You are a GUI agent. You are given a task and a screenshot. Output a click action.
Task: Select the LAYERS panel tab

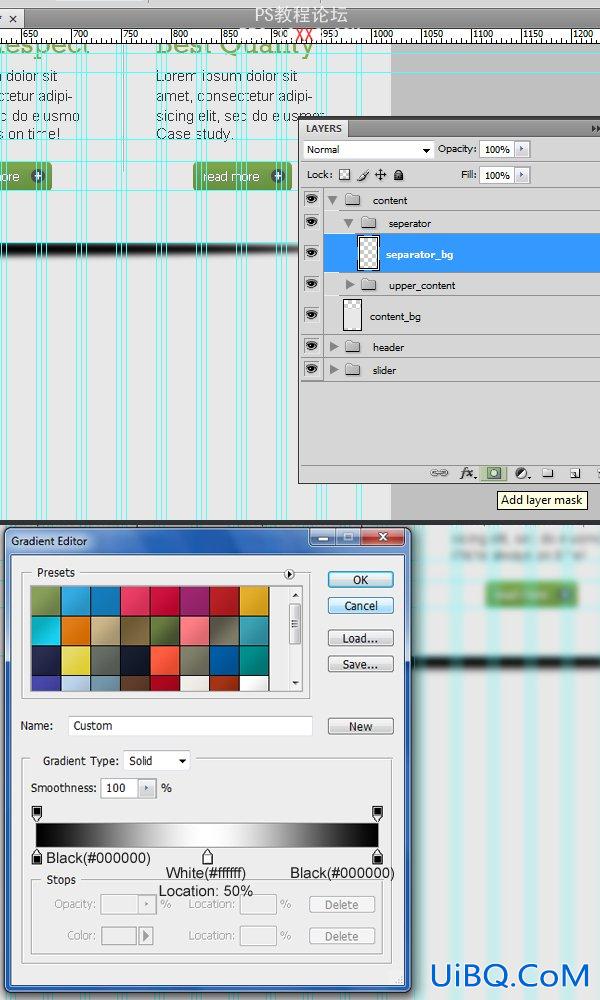tap(324, 129)
